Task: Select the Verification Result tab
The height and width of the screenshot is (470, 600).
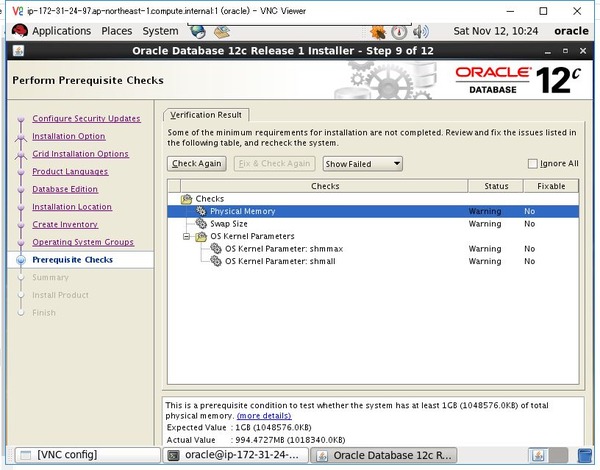Action: point(206,115)
